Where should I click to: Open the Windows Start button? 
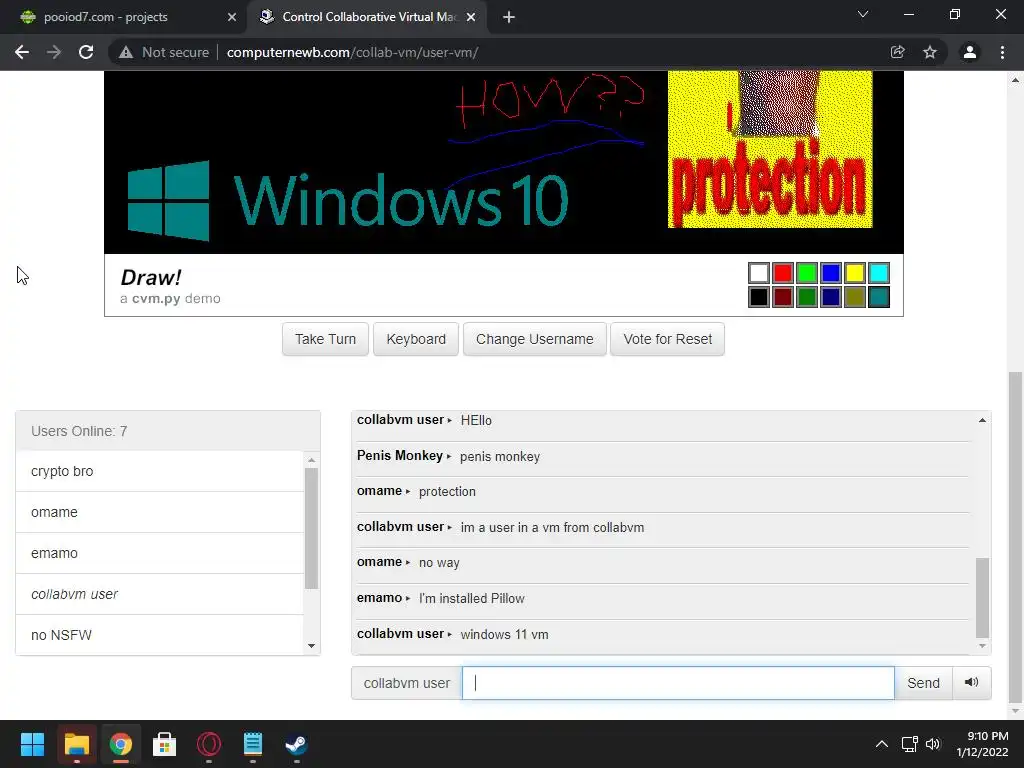pos(32,744)
